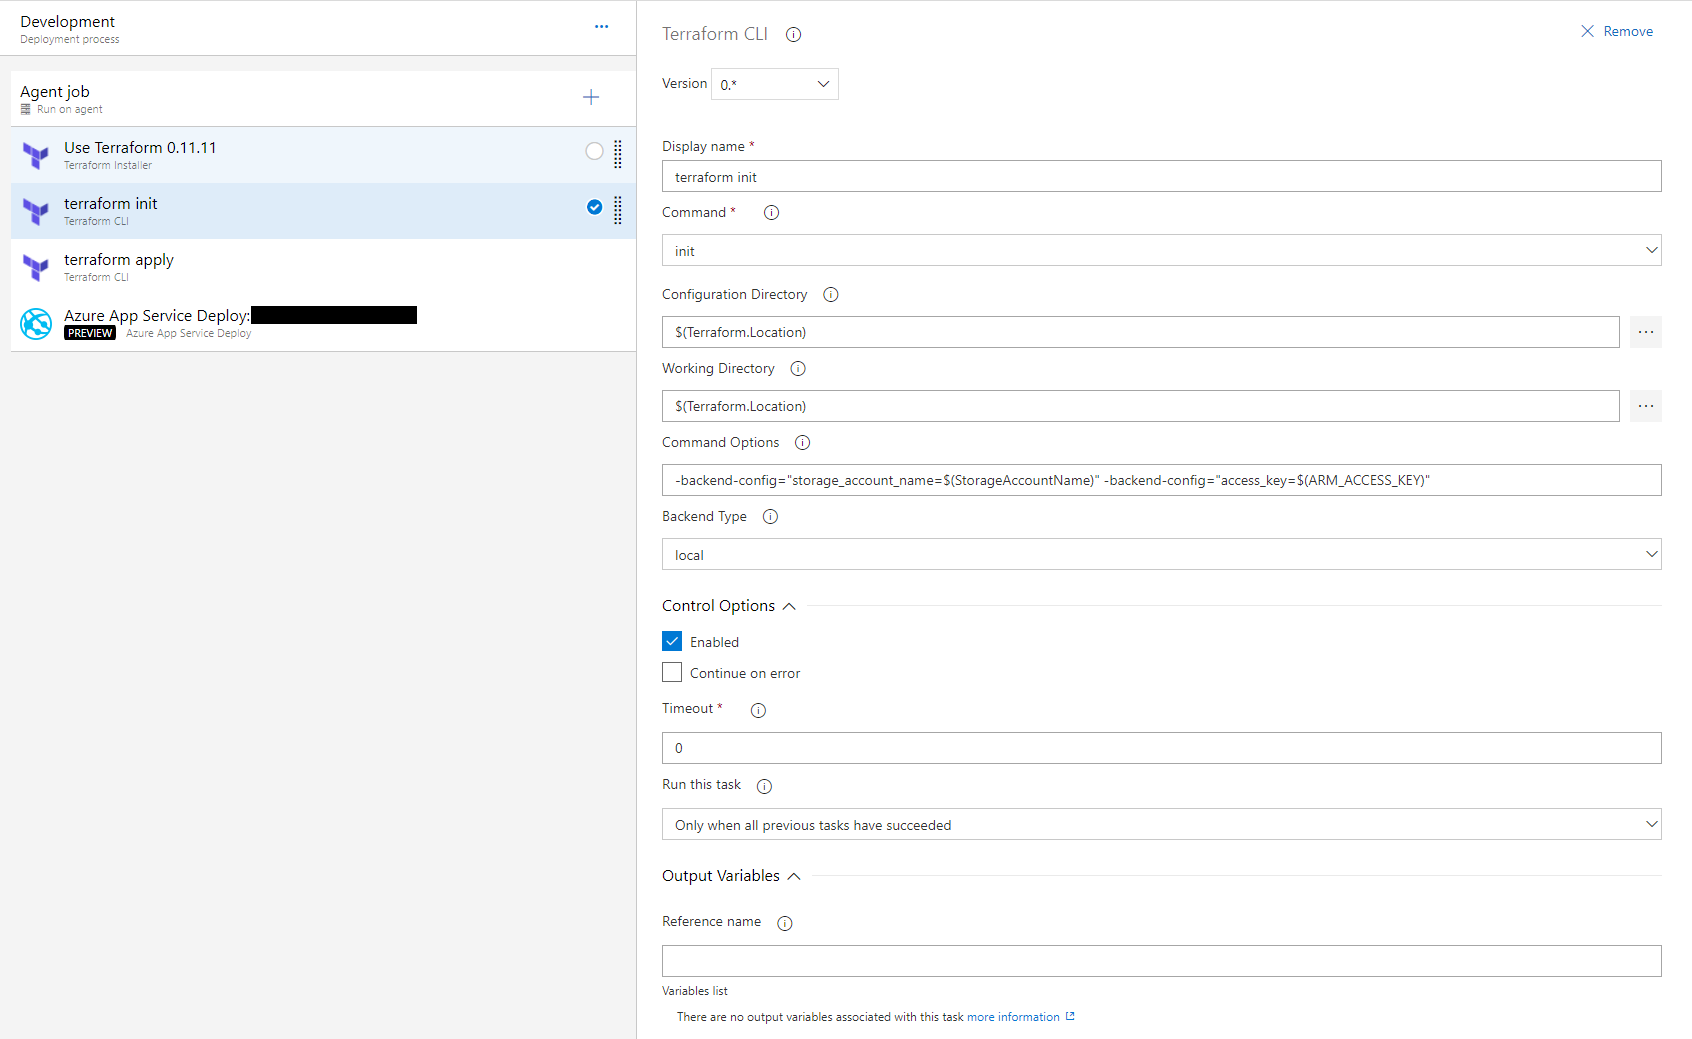This screenshot has width=1692, height=1039.
Task: Click the Command Options input field
Action: [x=1162, y=480]
